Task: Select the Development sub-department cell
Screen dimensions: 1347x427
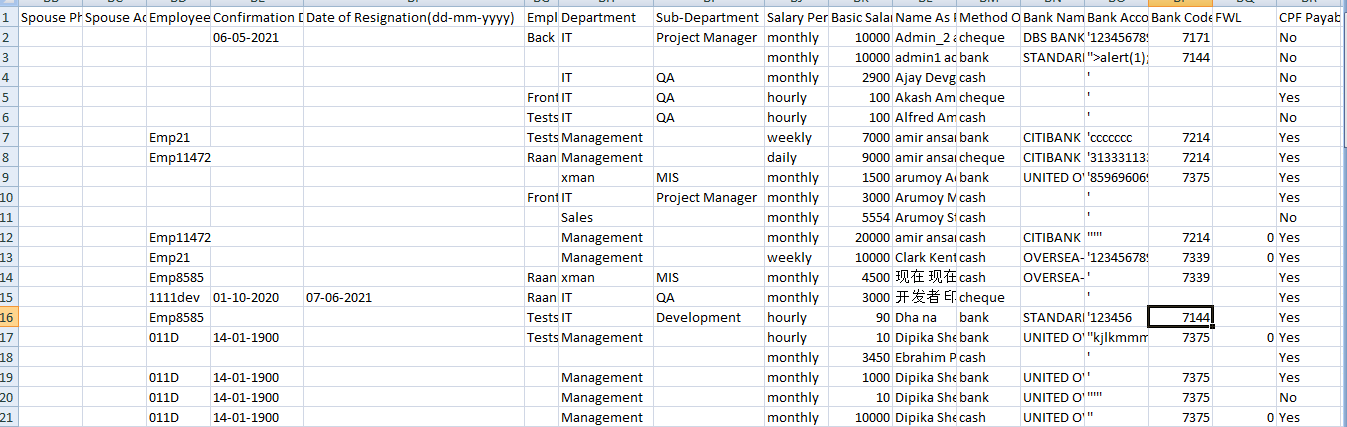Action: coord(709,317)
